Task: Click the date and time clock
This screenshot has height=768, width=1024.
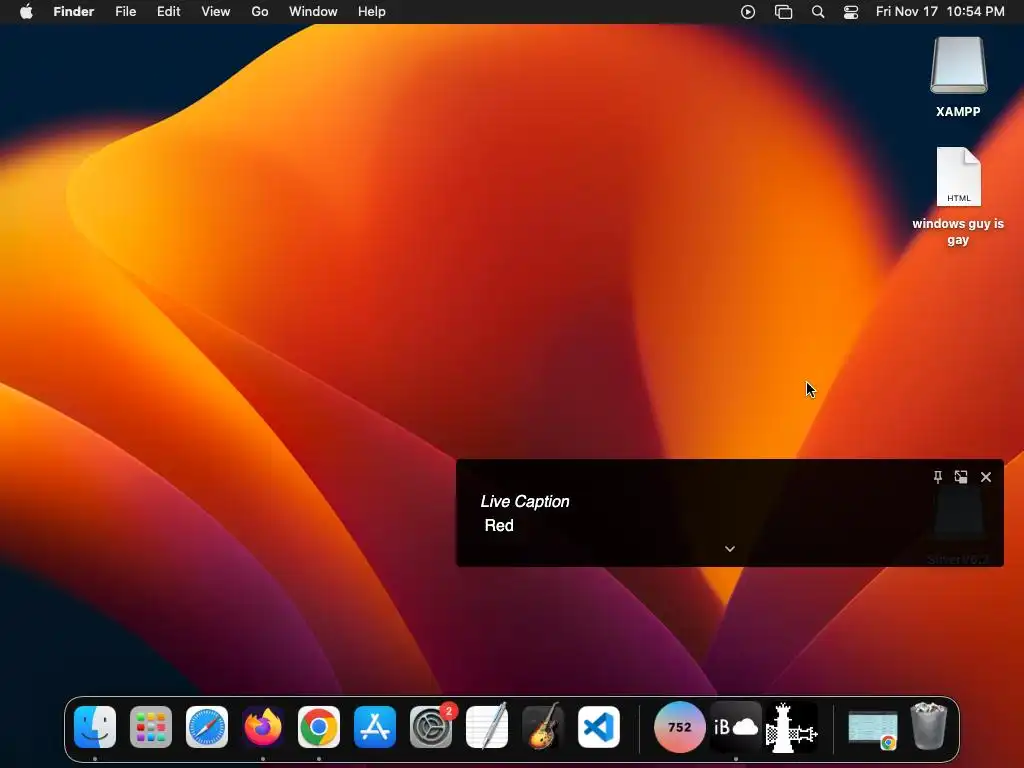Action: pyautogui.click(x=940, y=12)
